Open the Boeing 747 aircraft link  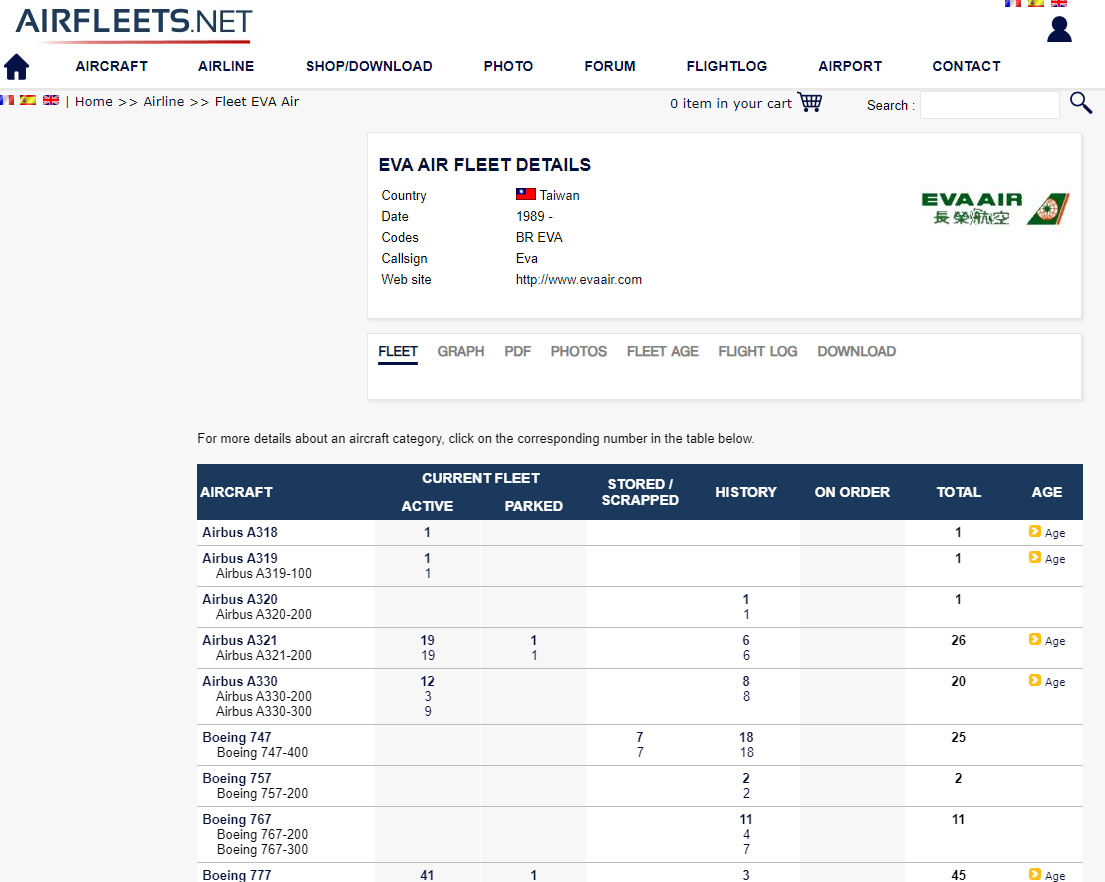coord(237,738)
